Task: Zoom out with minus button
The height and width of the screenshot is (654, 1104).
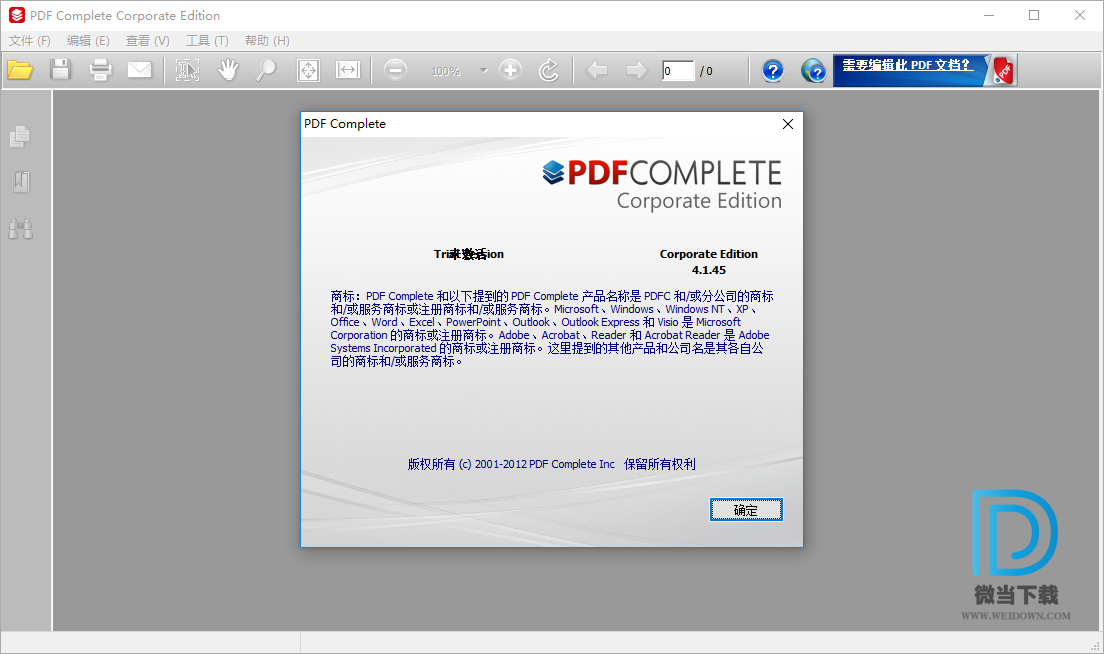Action: [x=396, y=70]
